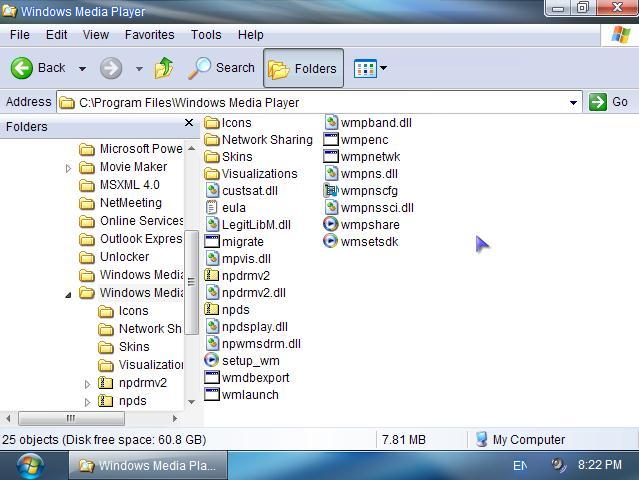Expand the Address bar dropdown
The width and height of the screenshot is (639, 480).
click(x=573, y=102)
